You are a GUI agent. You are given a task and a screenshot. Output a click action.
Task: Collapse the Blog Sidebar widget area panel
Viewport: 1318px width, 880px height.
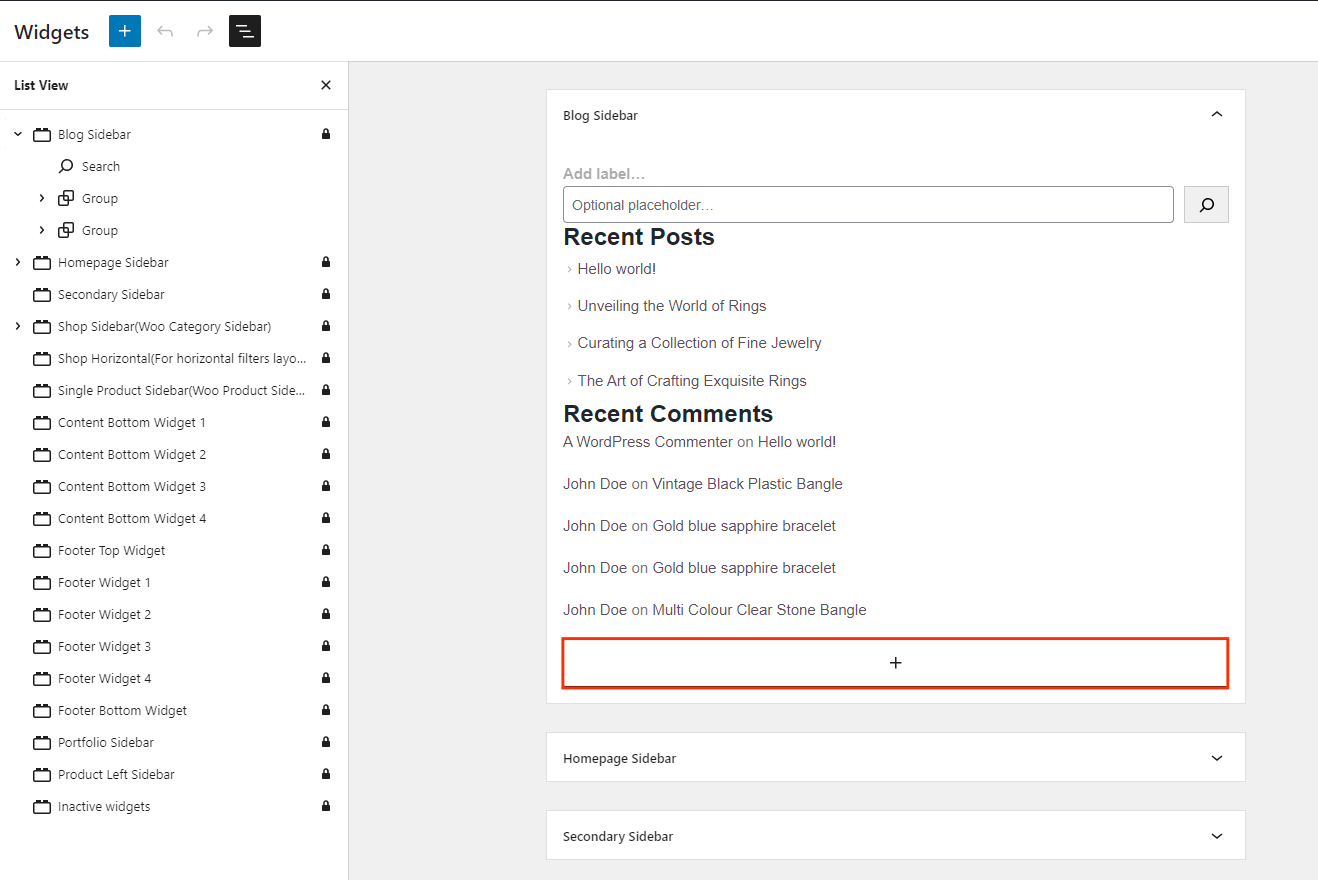1216,115
